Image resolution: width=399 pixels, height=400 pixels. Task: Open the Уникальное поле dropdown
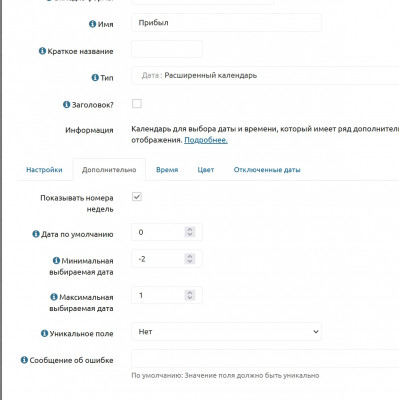[226, 332]
